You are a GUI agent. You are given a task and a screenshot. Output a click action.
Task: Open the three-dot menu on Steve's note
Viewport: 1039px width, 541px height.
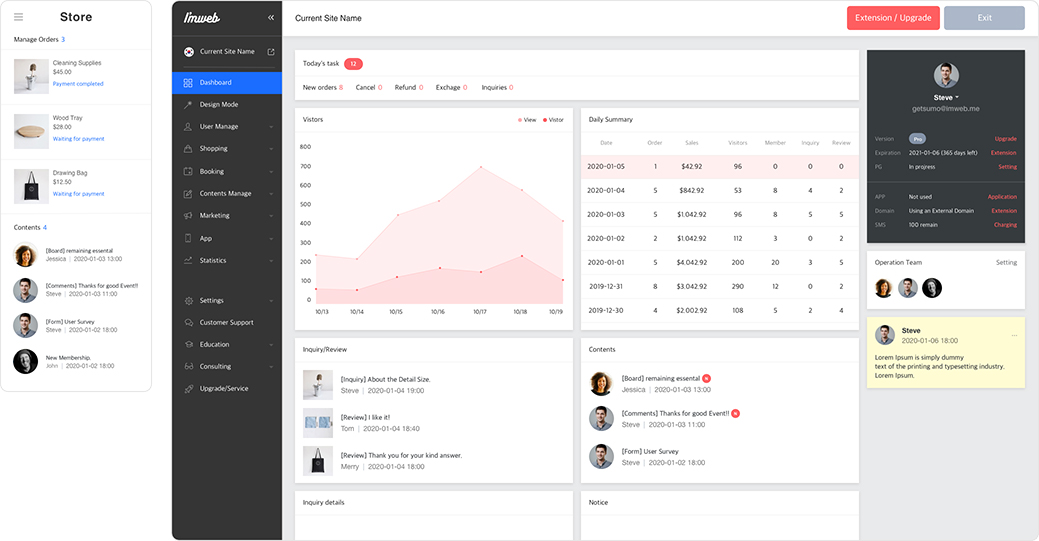click(1014, 334)
